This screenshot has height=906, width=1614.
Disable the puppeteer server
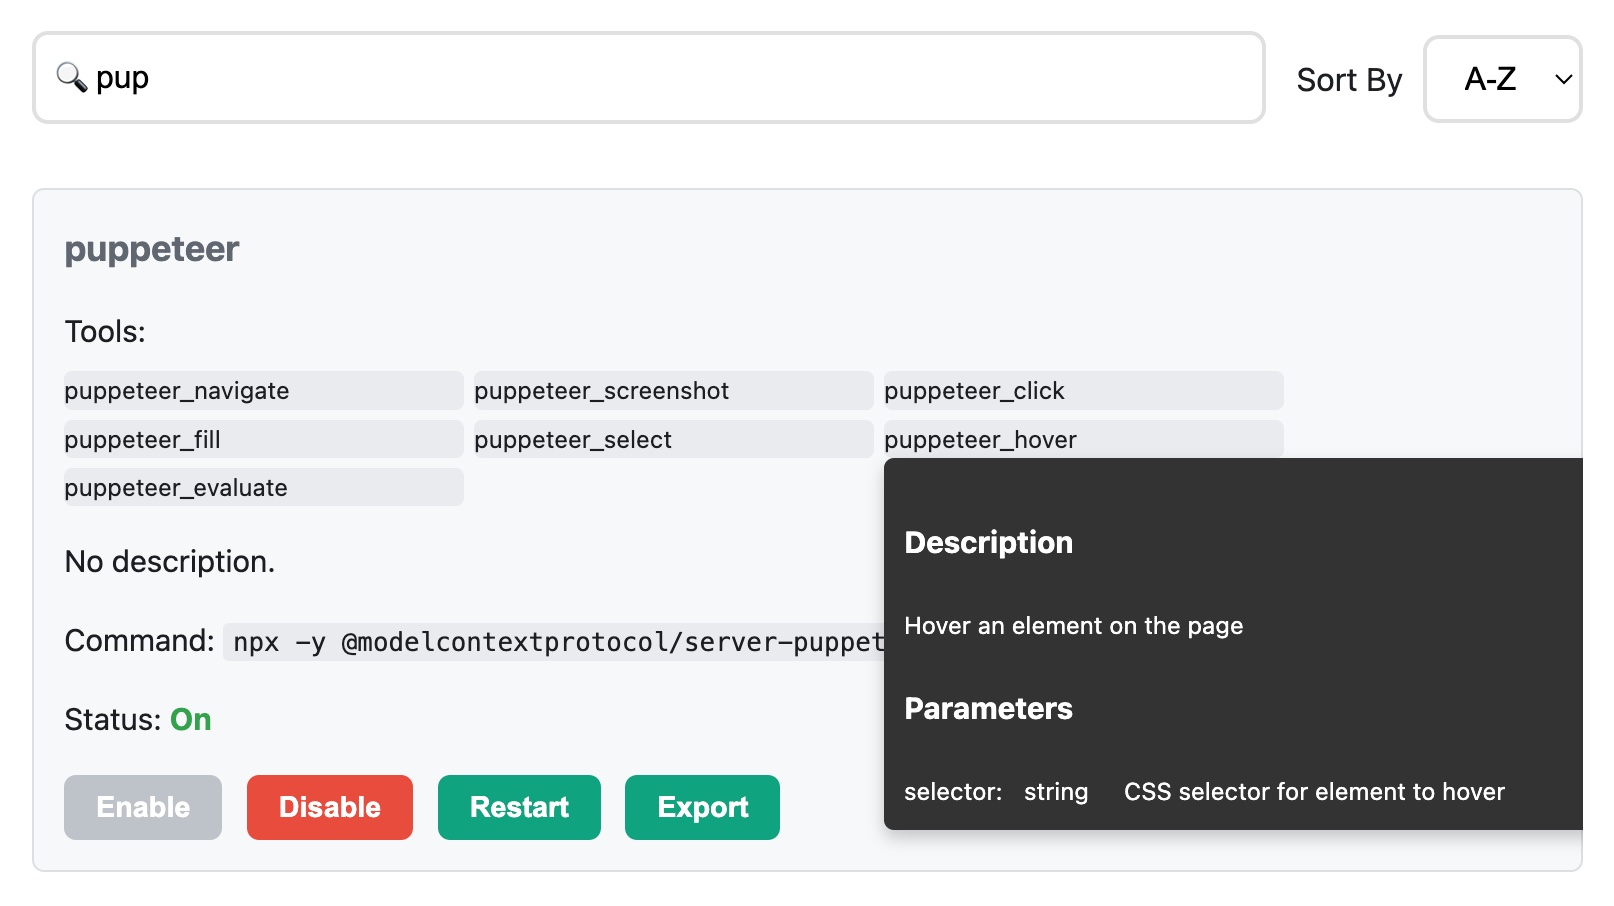point(330,807)
